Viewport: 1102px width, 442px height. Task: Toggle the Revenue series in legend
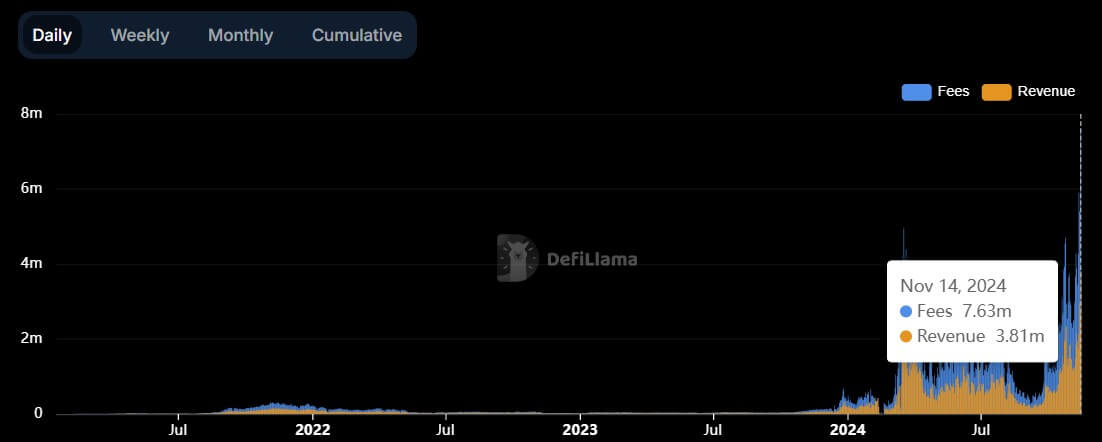click(1029, 91)
